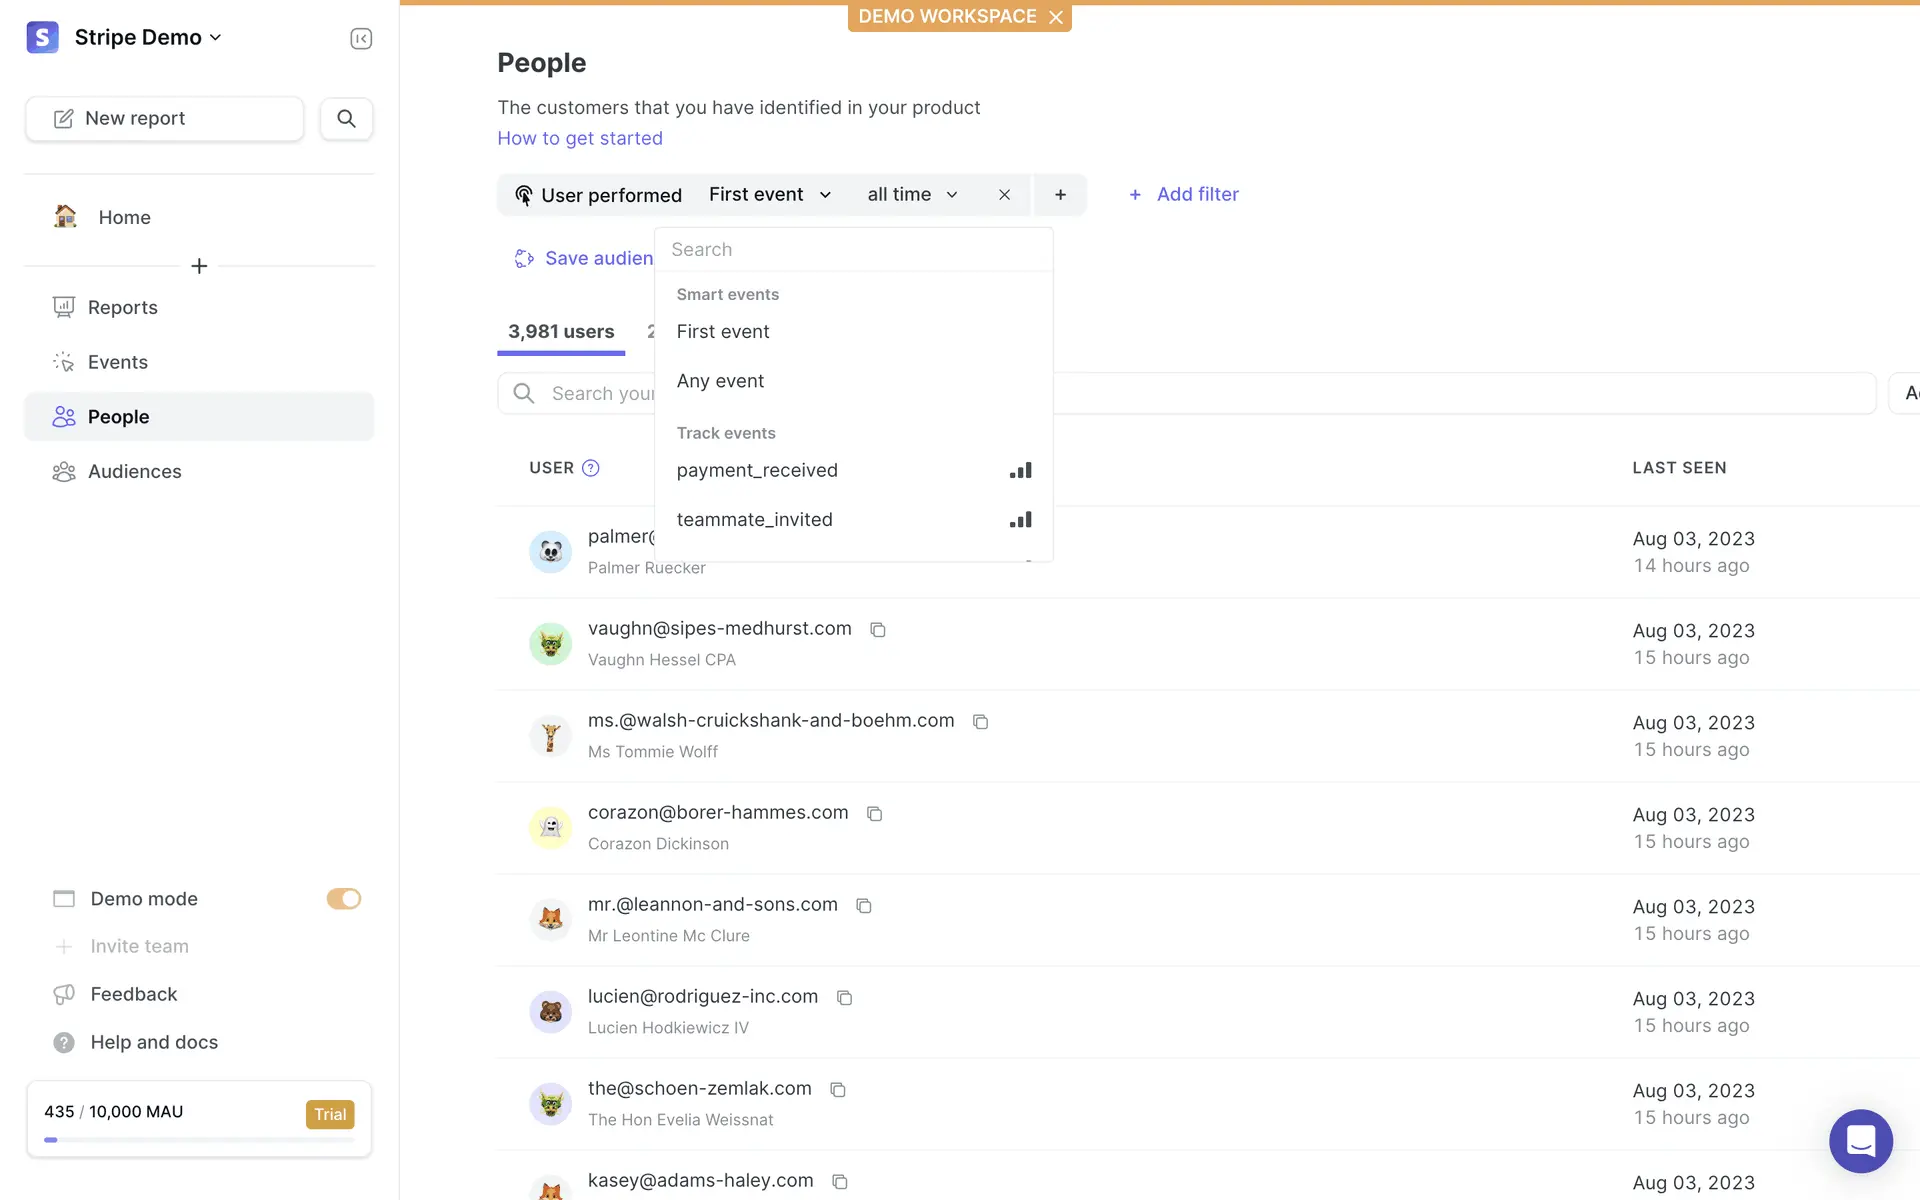Go to Audiences in the sidebar
This screenshot has height=1200, width=1920.
(x=134, y=471)
